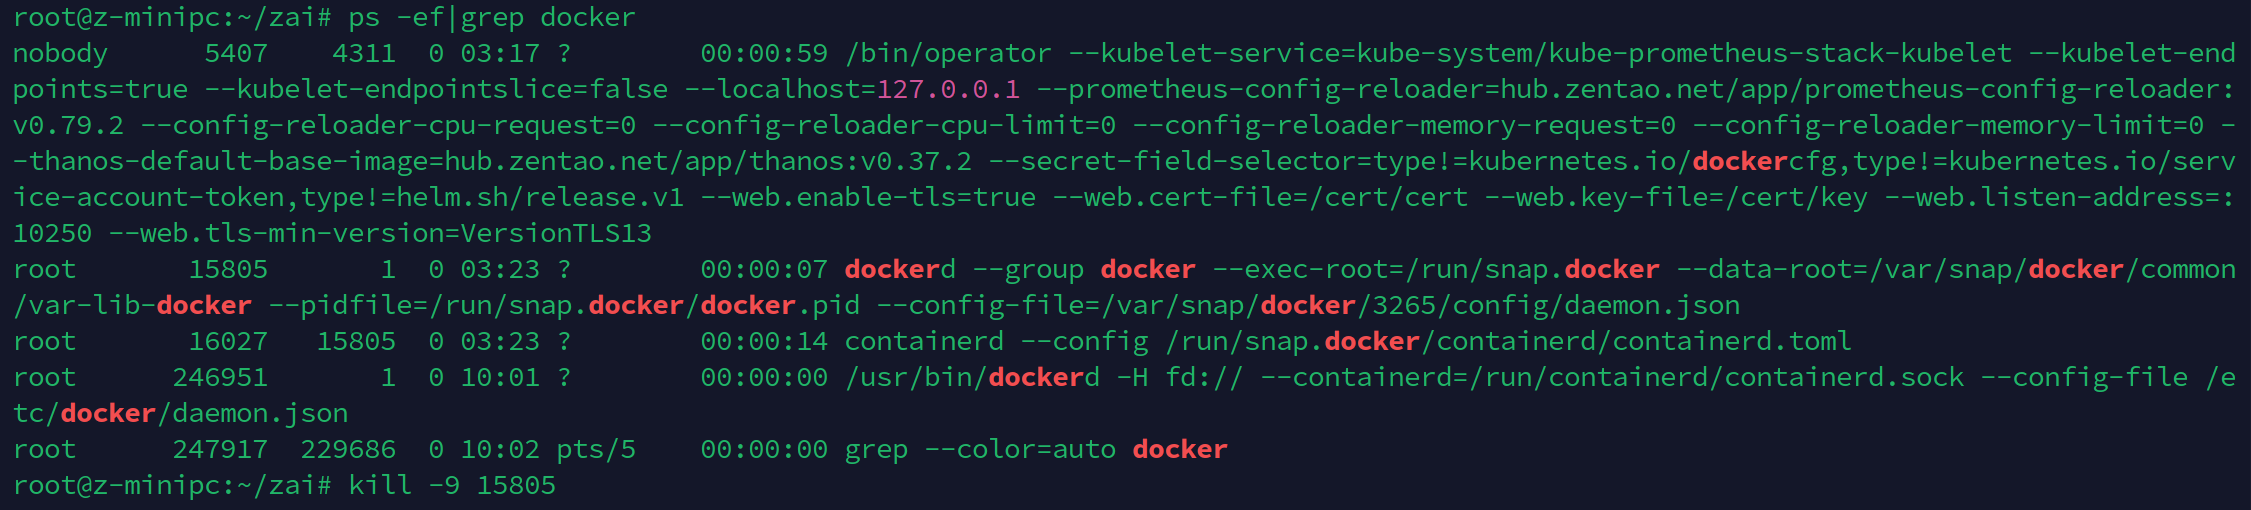Click the '--web.tls-min-version=VersionTLS13' flag
This screenshot has height=510, width=2251.
click(x=380, y=234)
